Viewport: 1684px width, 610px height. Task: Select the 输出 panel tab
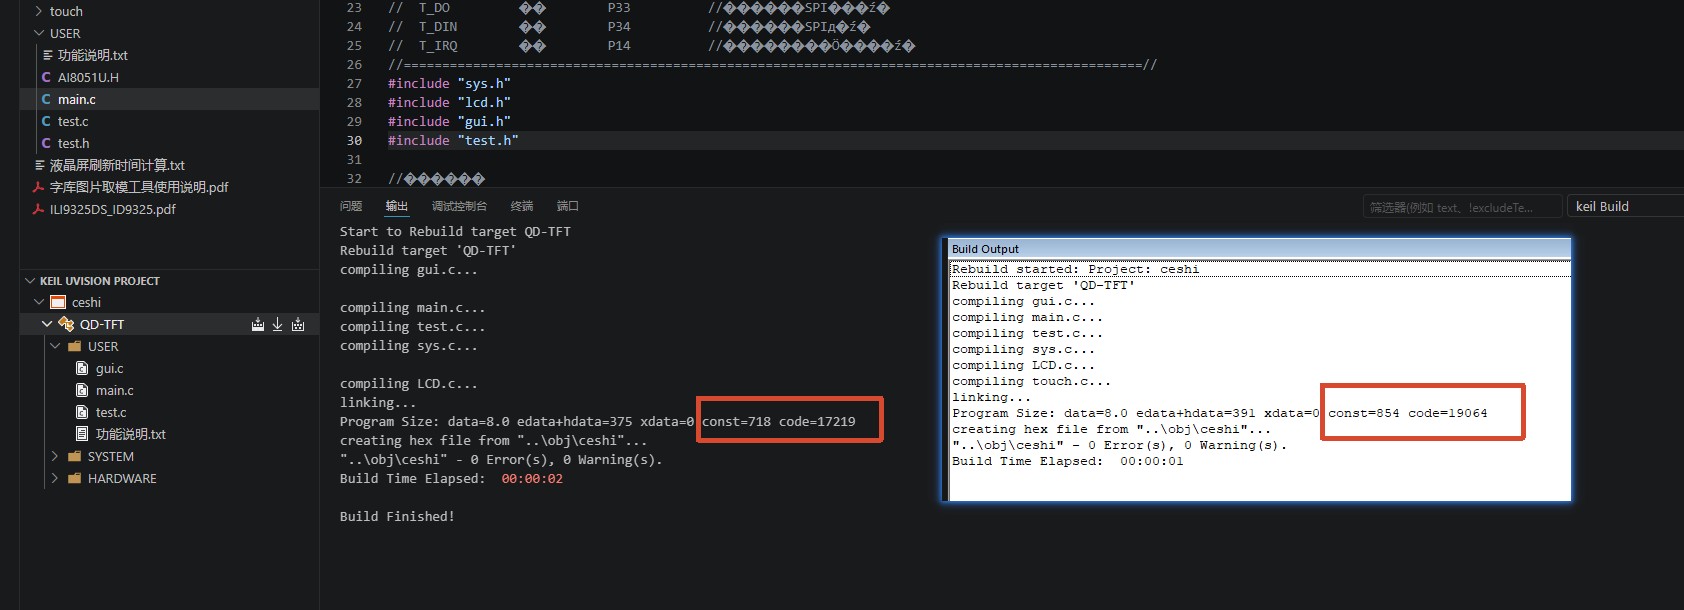point(397,206)
